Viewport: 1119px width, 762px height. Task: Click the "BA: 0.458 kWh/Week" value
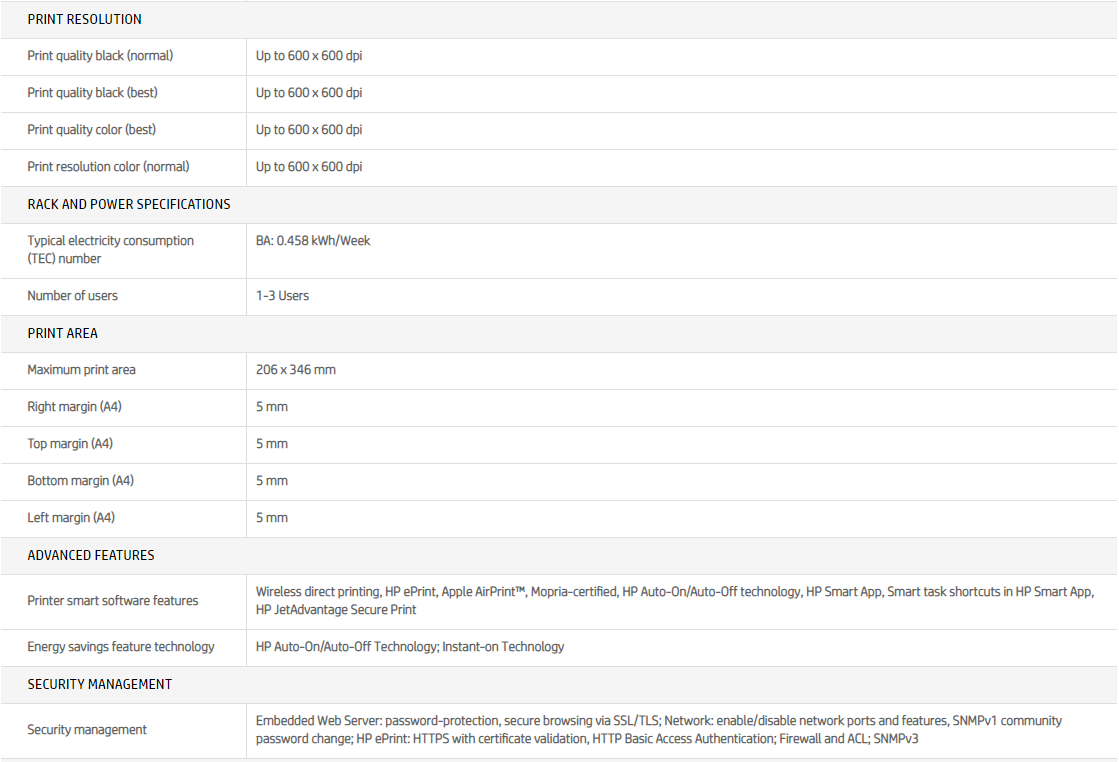tap(313, 241)
